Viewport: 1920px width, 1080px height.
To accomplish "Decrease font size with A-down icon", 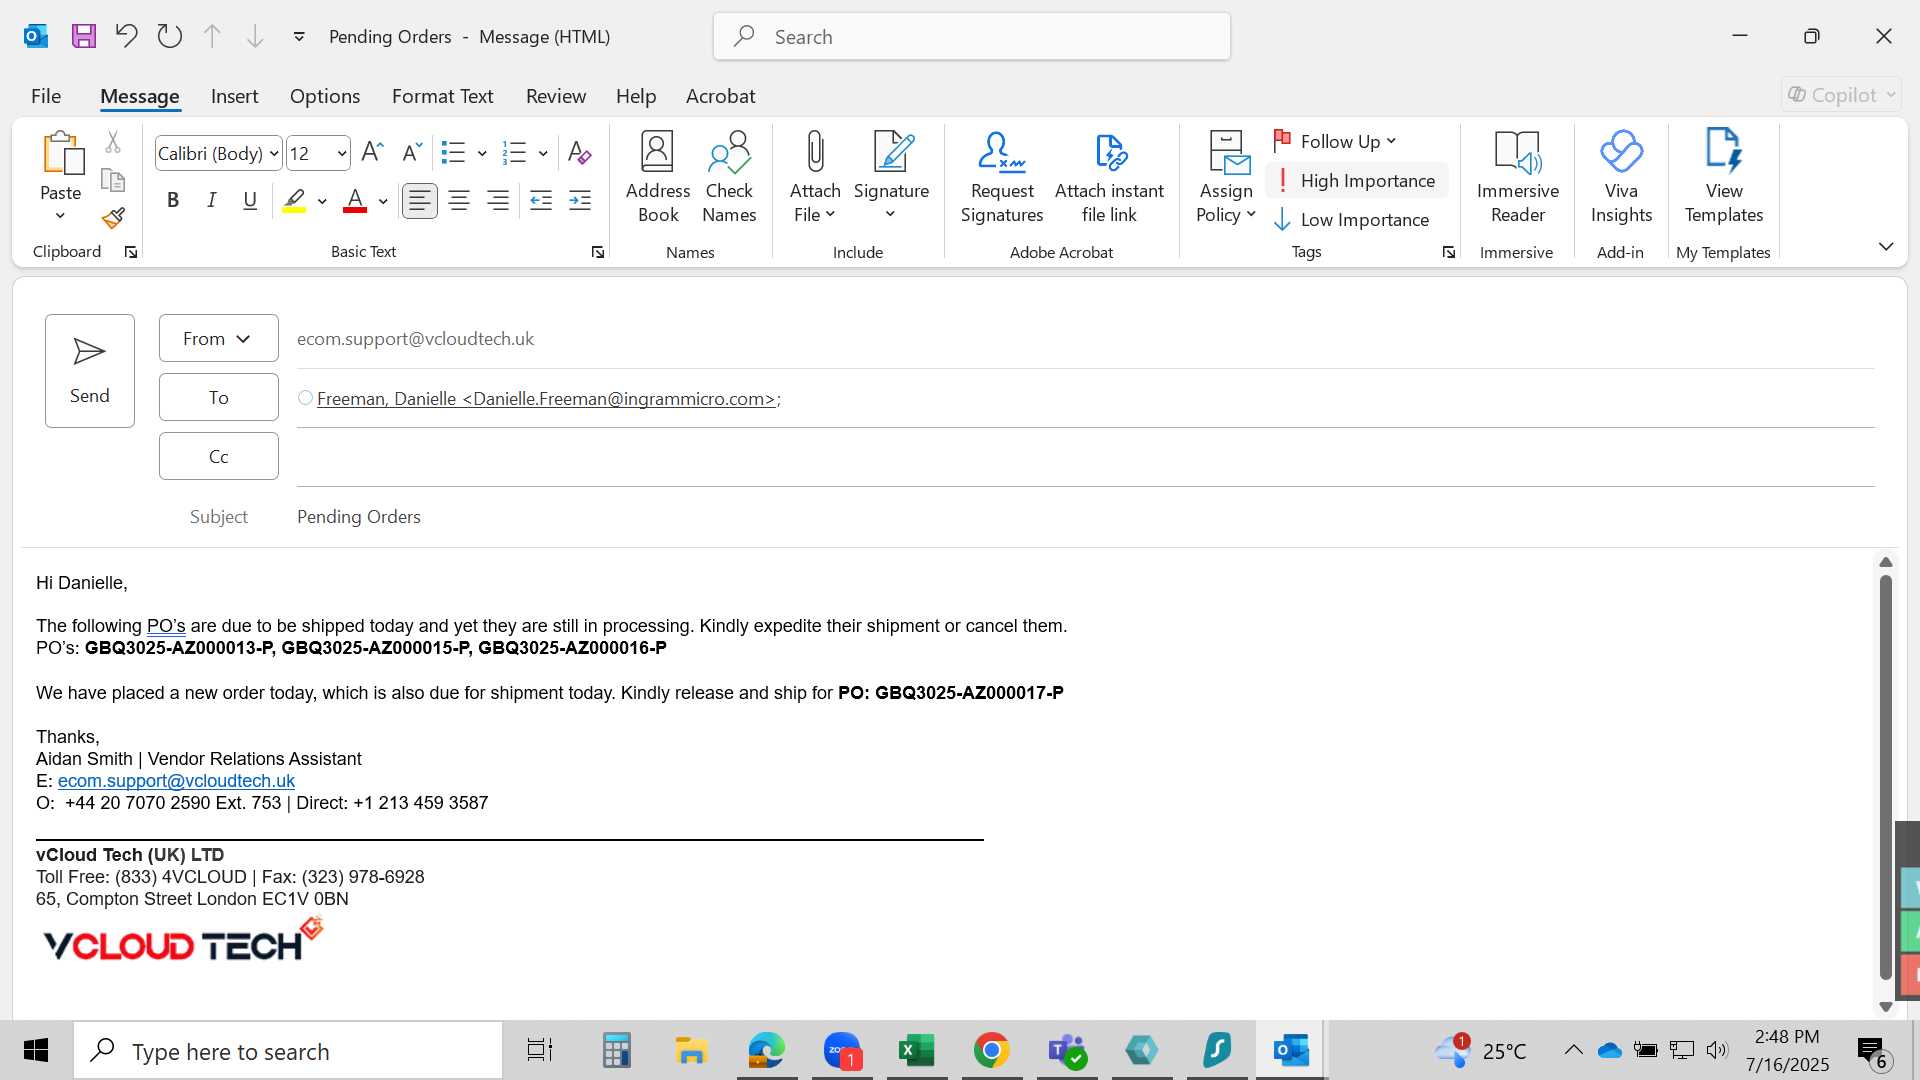I will point(411,152).
